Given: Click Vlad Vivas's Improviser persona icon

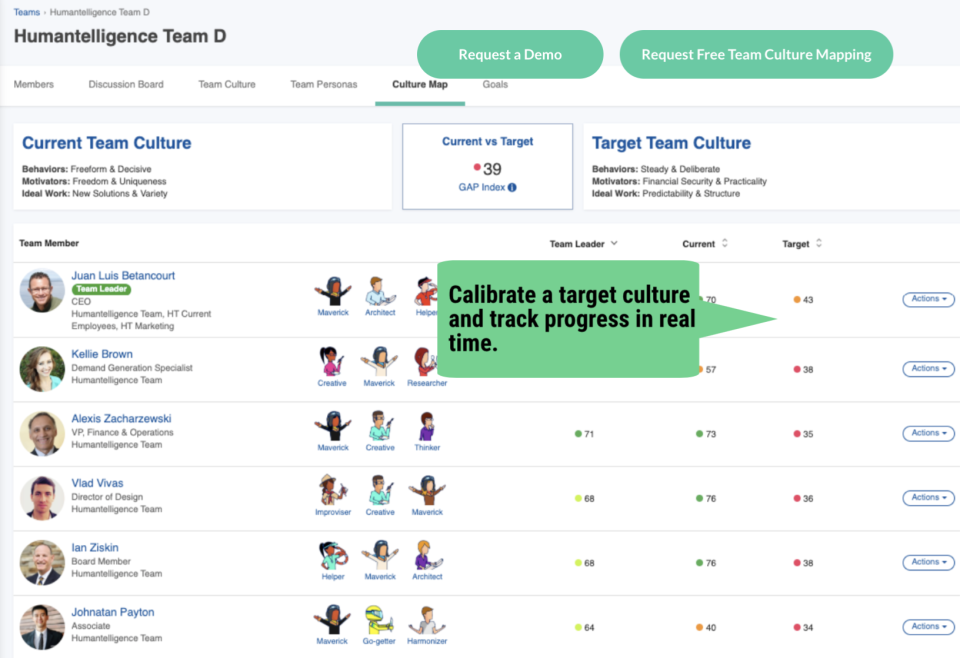Looking at the screenshot, I should (x=333, y=491).
